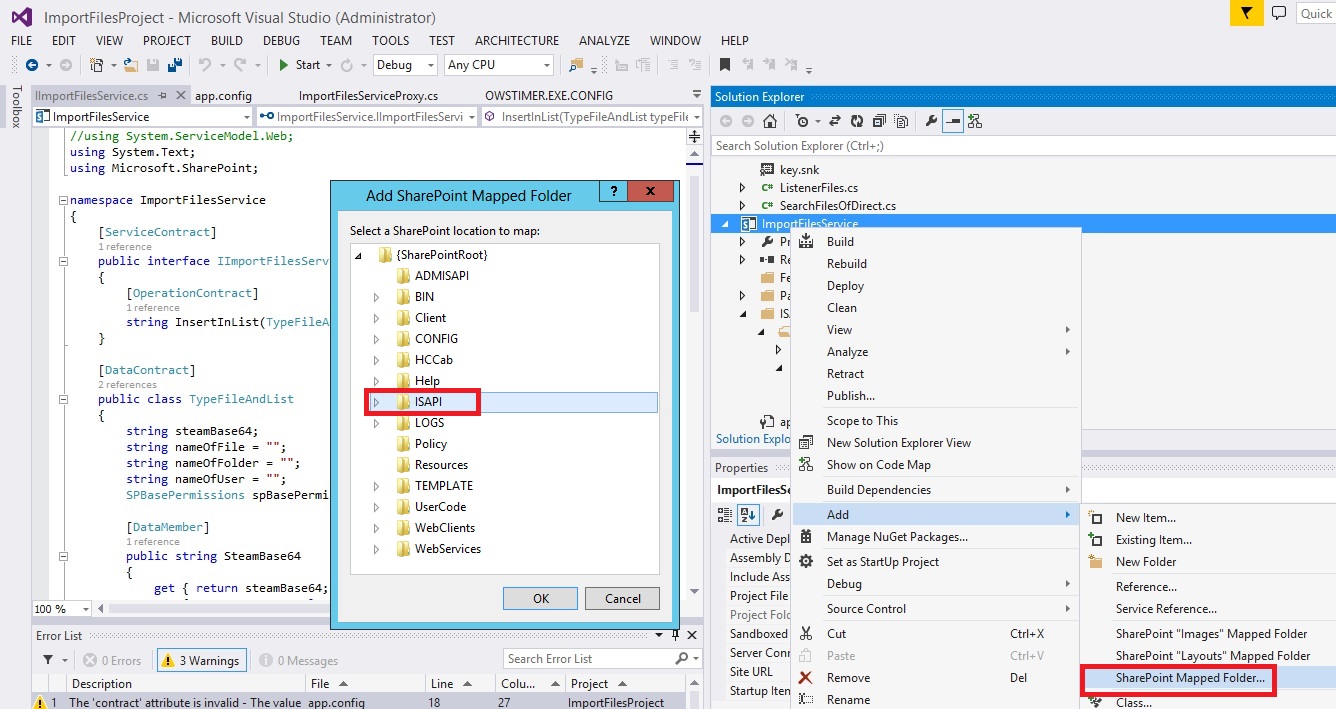1336x709 pixels.
Task: Click the Refresh icon in Solution Explorer
Action: point(857,121)
